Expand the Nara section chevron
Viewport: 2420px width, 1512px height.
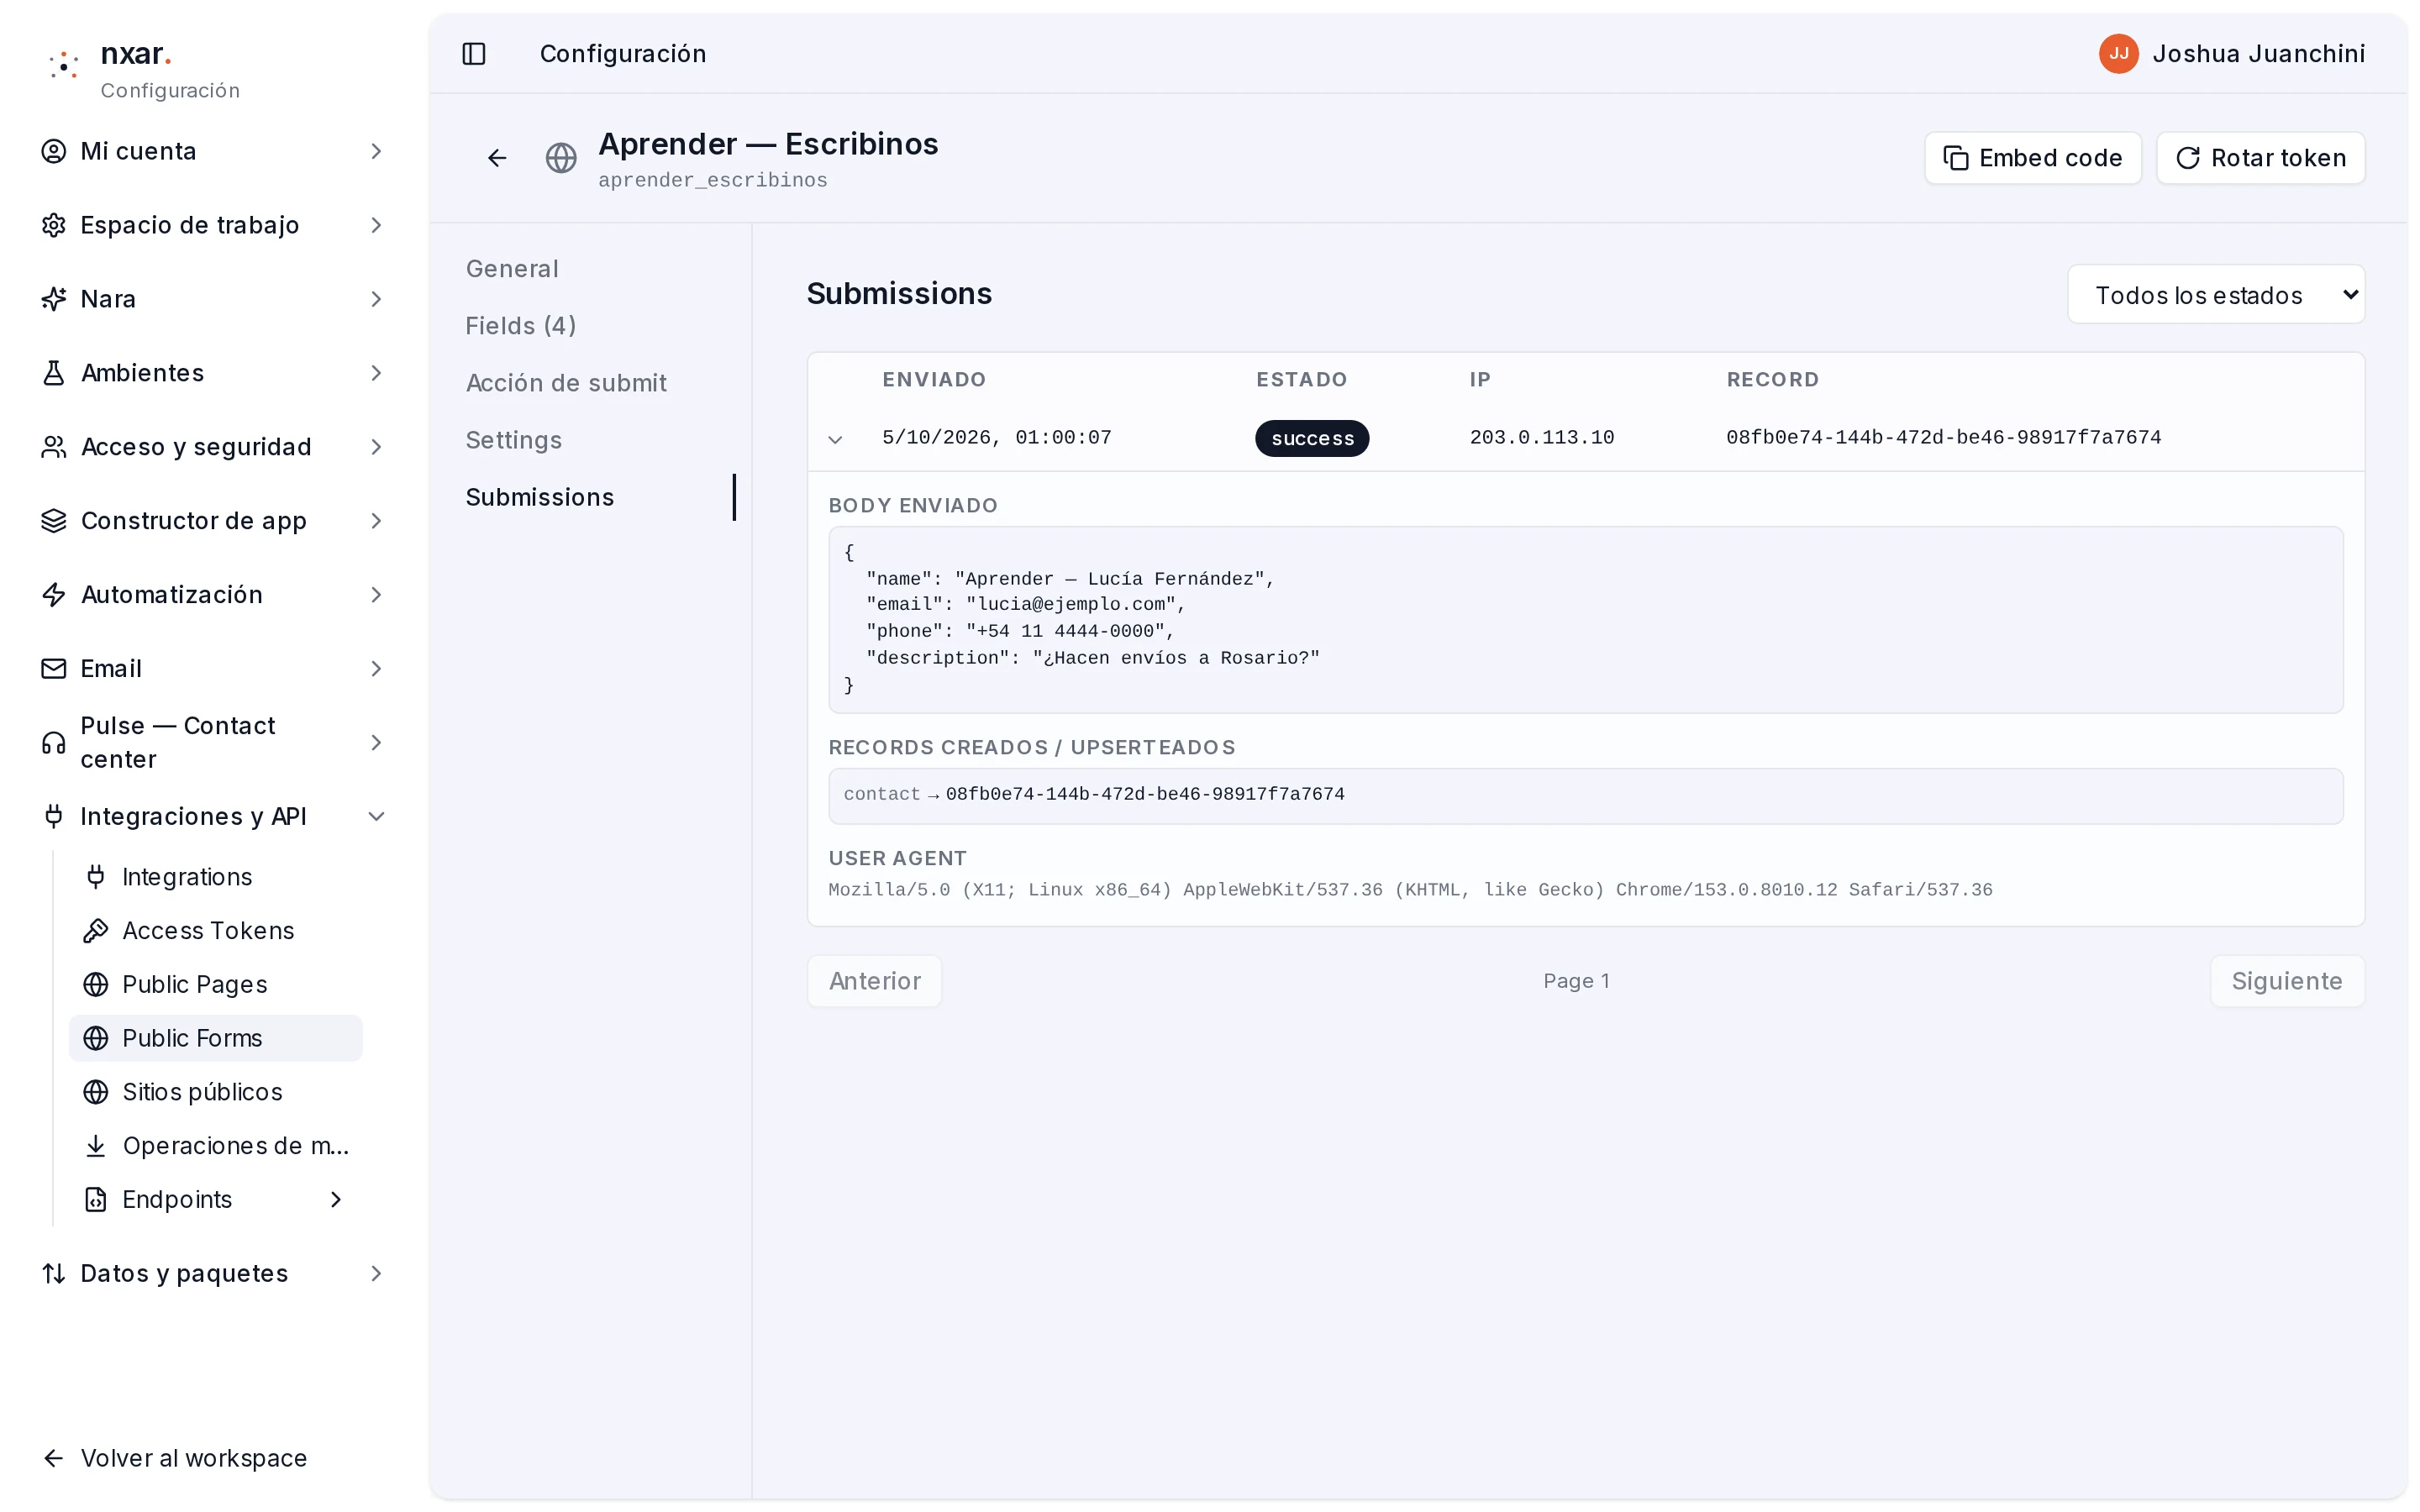click(377, 299)
